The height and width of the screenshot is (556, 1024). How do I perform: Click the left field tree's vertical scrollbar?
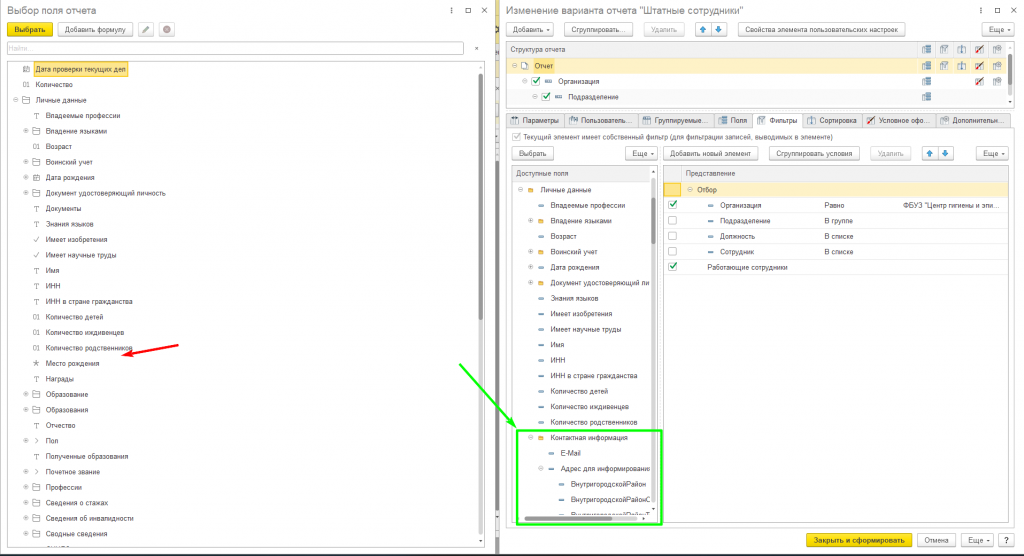[481, 196]
